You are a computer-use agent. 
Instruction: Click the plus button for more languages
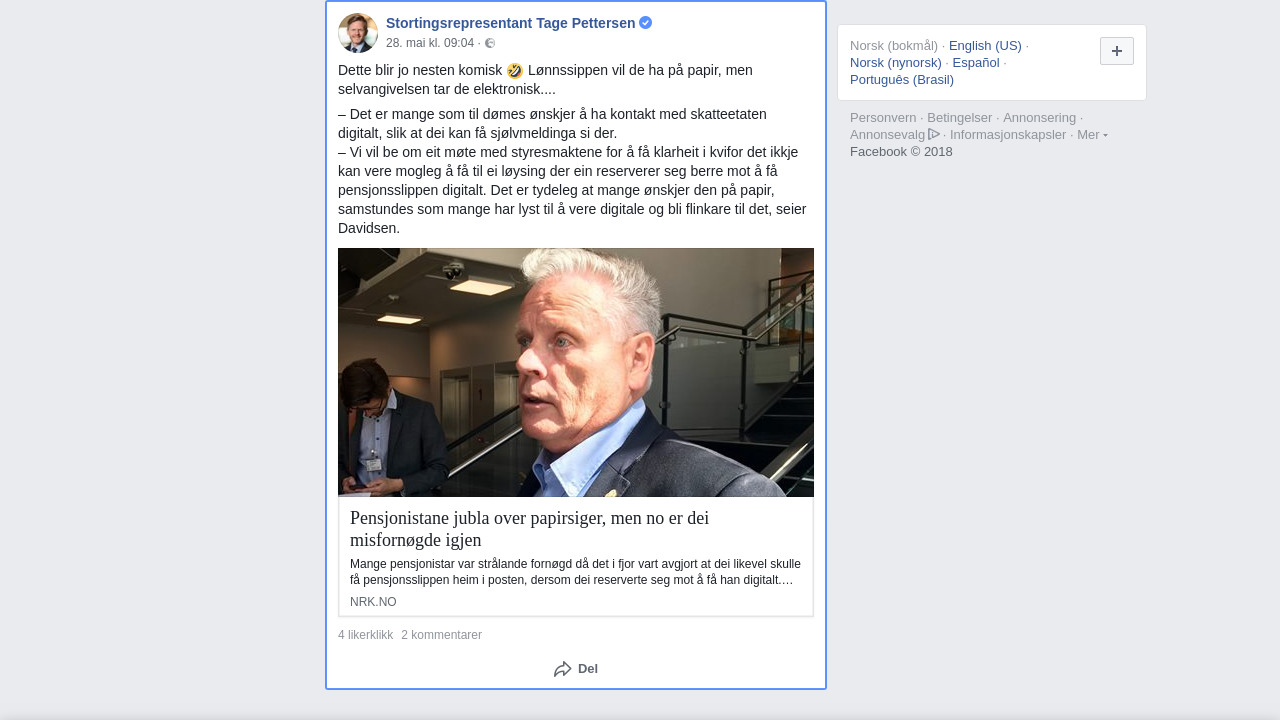1117,51
